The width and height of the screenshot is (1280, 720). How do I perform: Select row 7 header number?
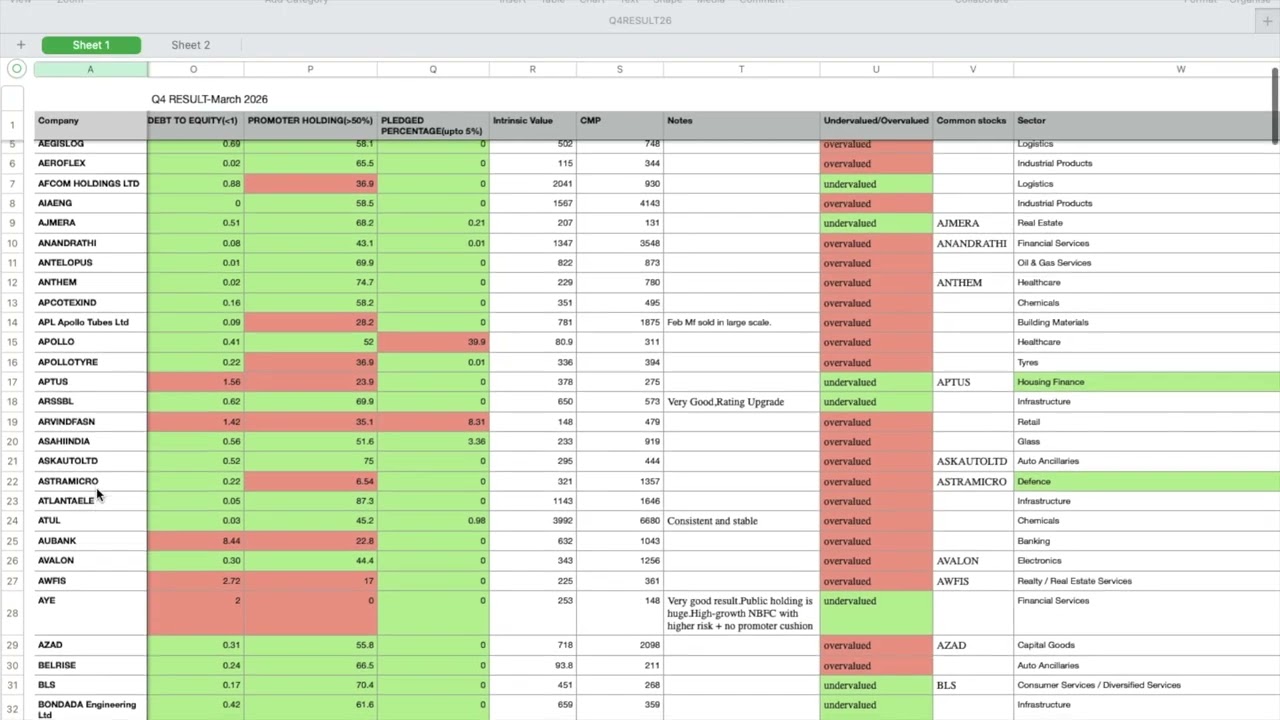click(13, 184)
